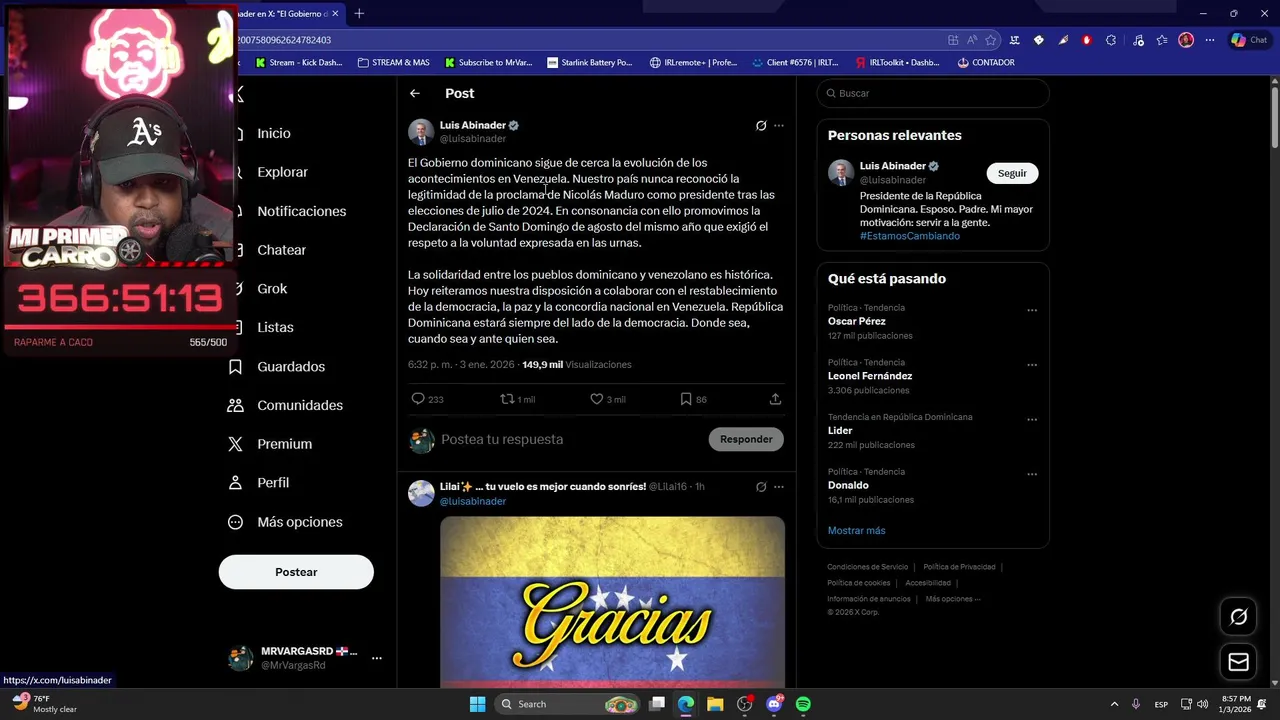Open Grok icon on Lilai reply
This screenshot has width=1280, height=720.
click(x=761, y=487)
